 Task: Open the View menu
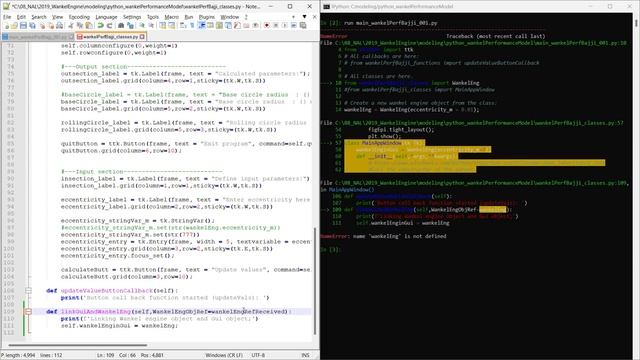[x=58, y=17]
